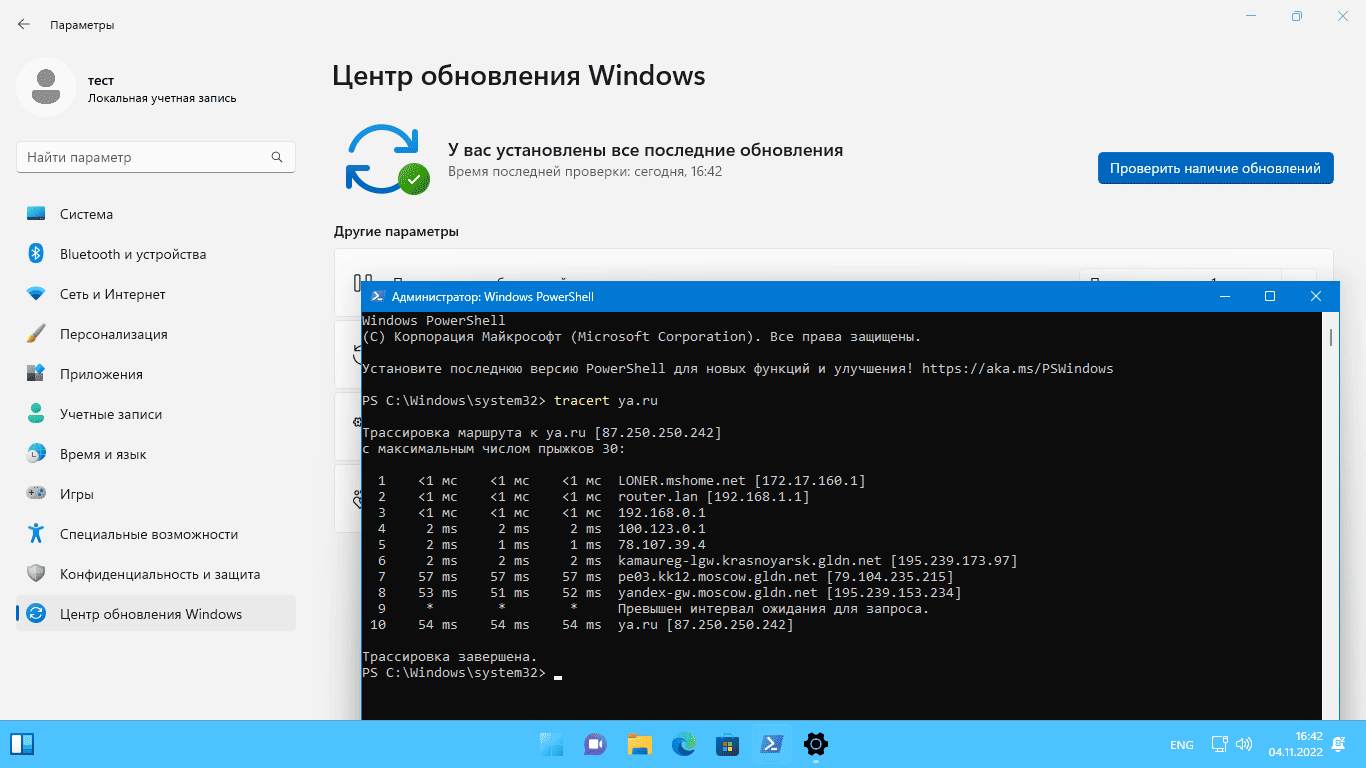Click 'Превышен интервал ожидания для запроса.' line
The image size is (1366, 768).
tap(773, 608)
